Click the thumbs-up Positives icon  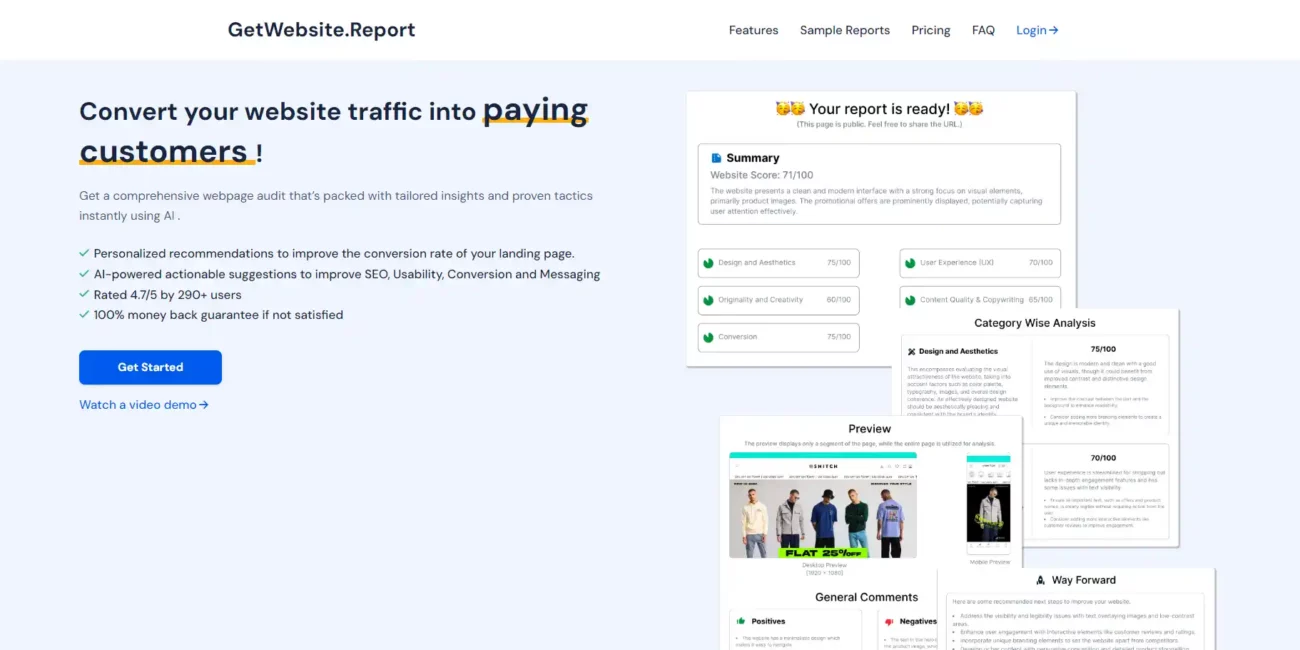point(742,621)
